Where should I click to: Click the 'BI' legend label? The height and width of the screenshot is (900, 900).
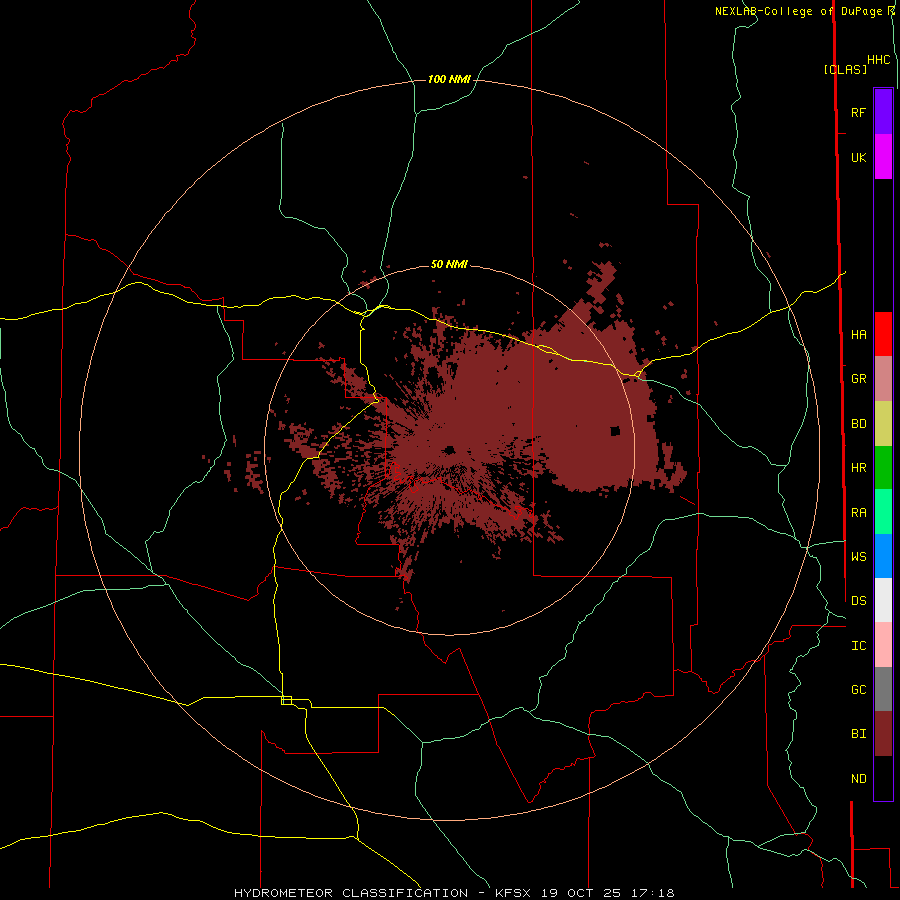point(858,734)
